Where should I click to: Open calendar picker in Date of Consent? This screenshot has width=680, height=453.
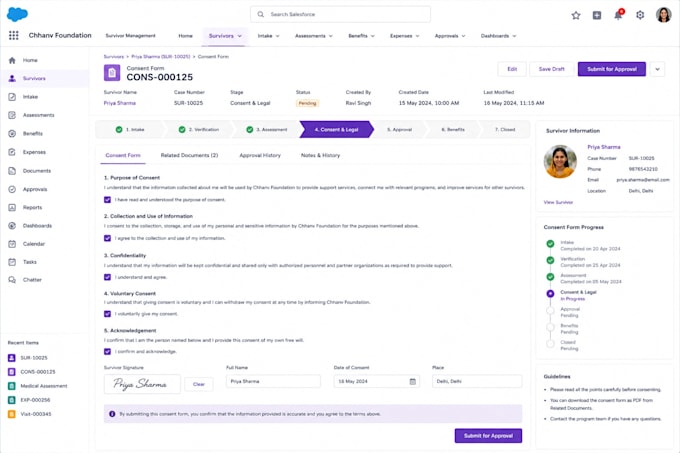click(412, 381)
